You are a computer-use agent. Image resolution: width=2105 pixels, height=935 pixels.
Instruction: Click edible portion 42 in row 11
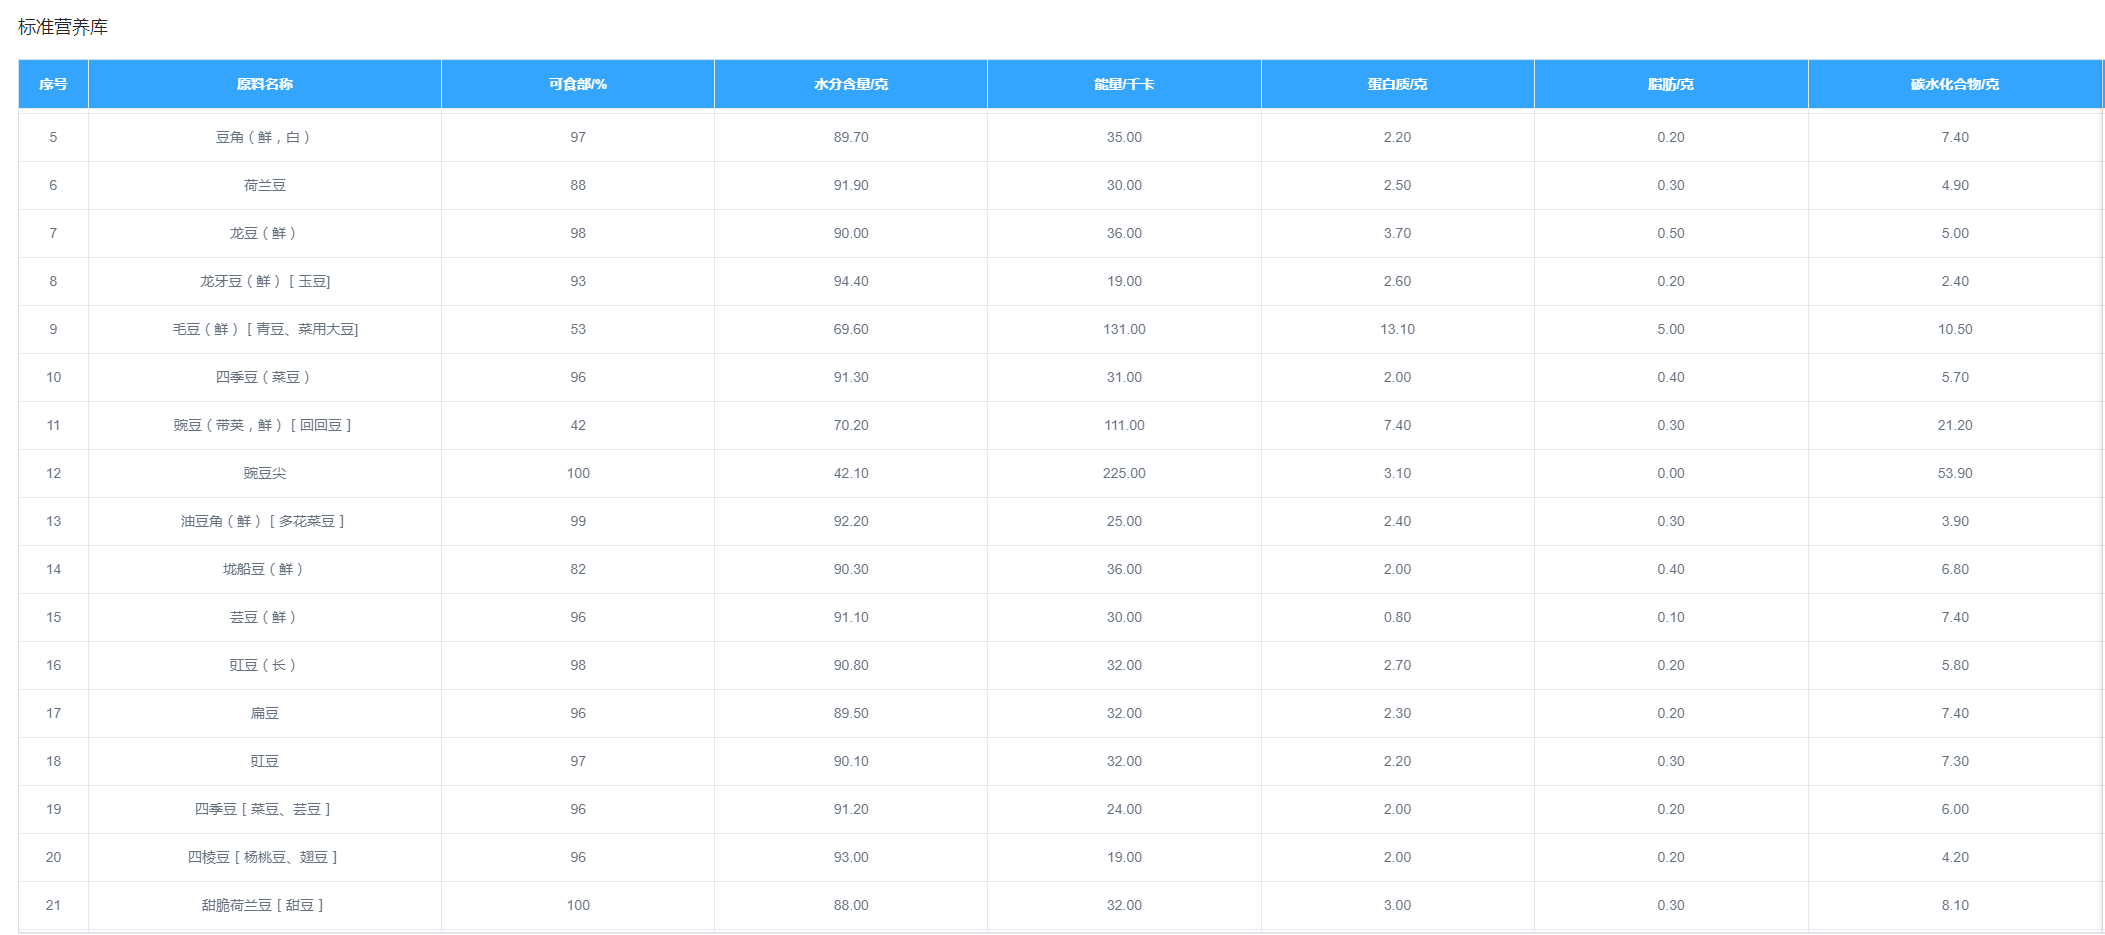[578, 425]
